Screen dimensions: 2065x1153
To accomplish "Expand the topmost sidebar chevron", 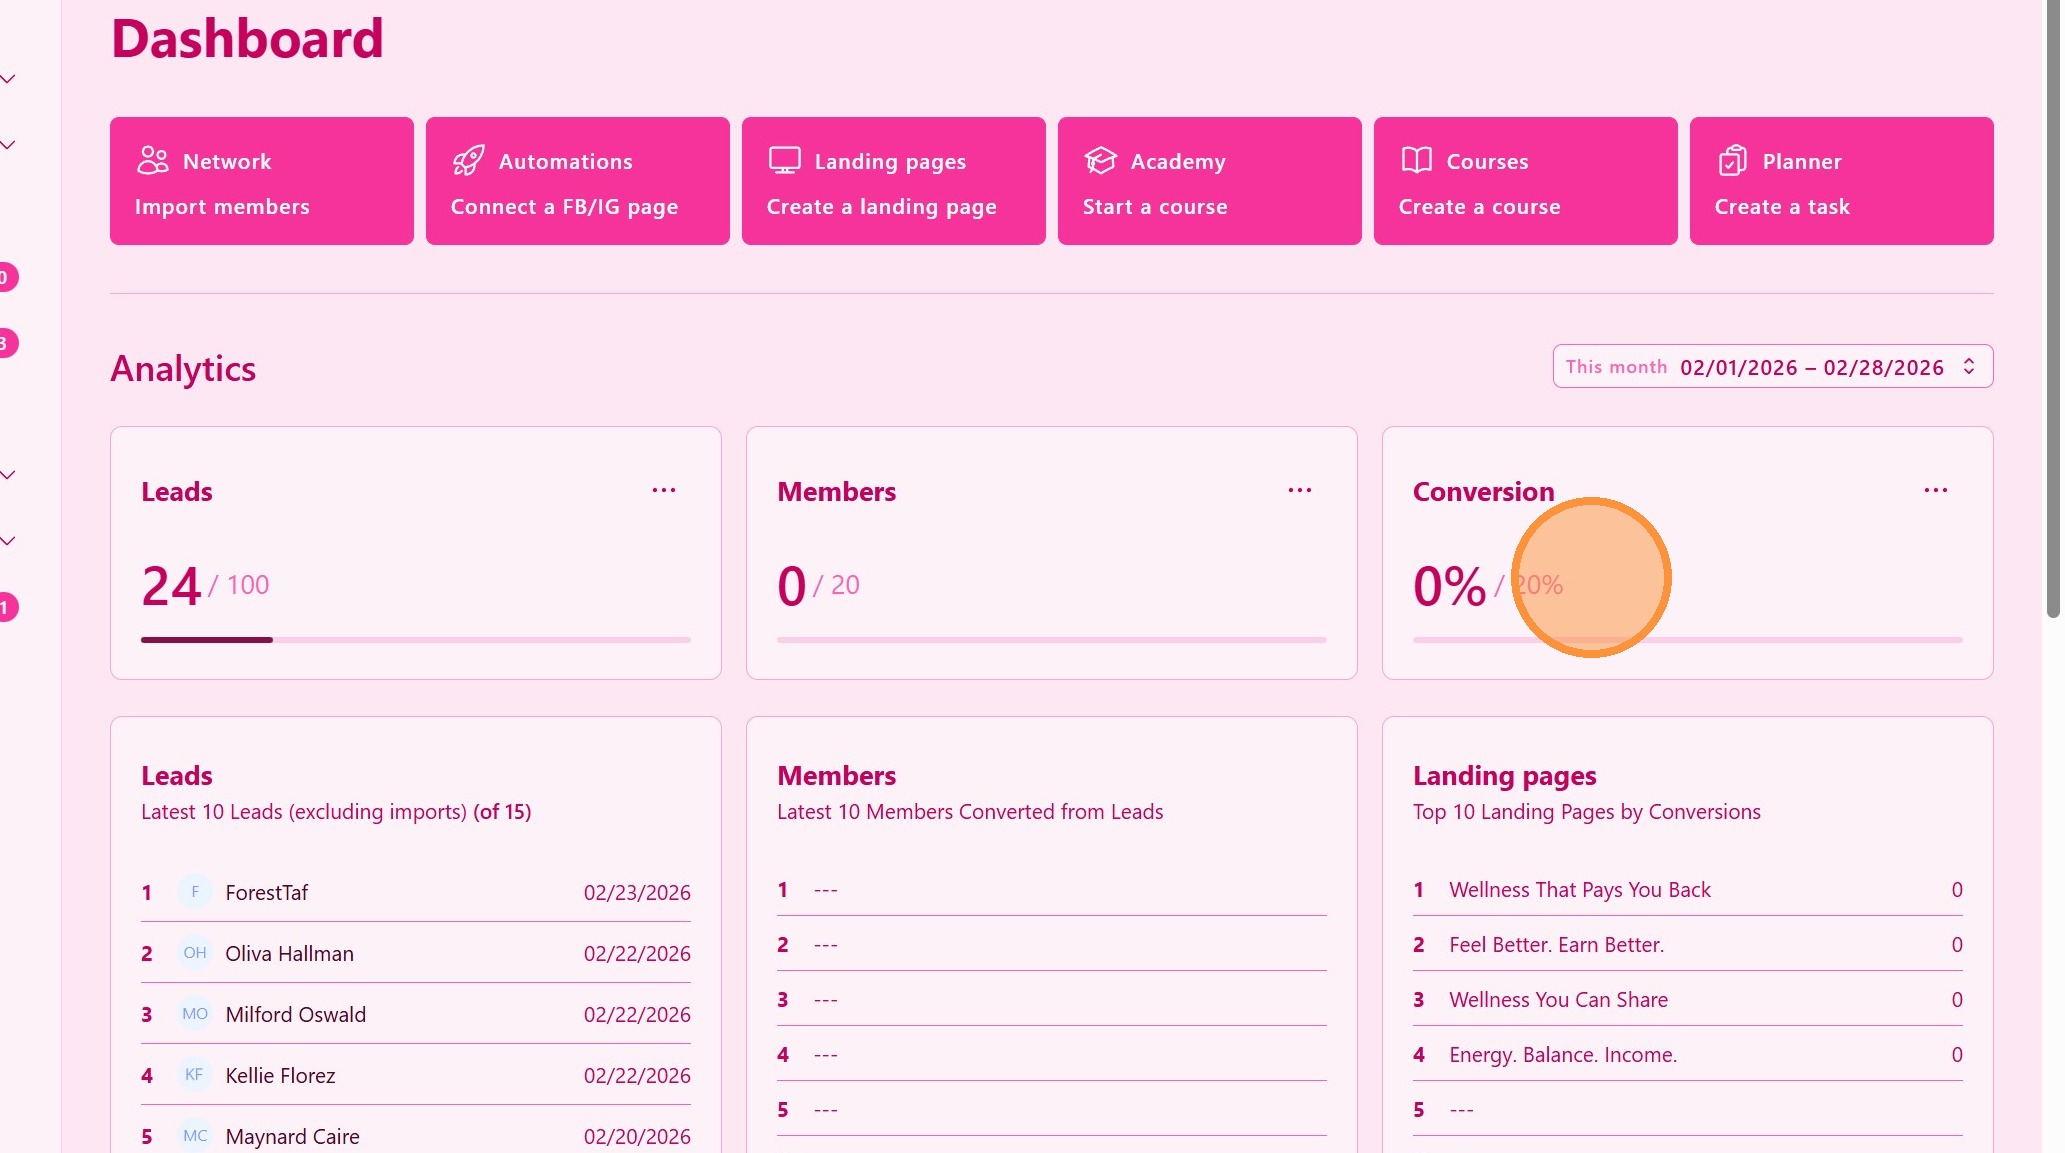I will coord(8,79).
